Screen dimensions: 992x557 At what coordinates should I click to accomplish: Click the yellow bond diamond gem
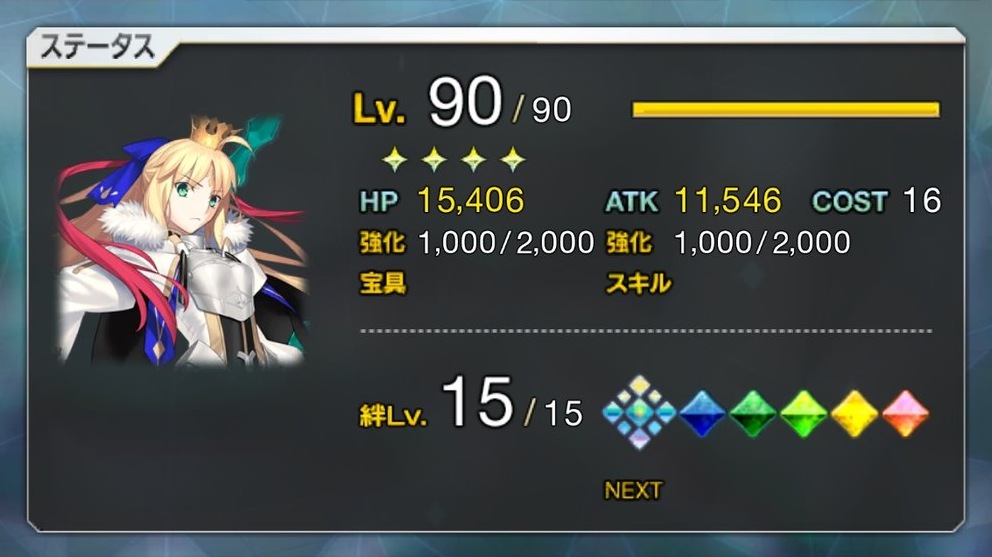(x=854, y=413)
